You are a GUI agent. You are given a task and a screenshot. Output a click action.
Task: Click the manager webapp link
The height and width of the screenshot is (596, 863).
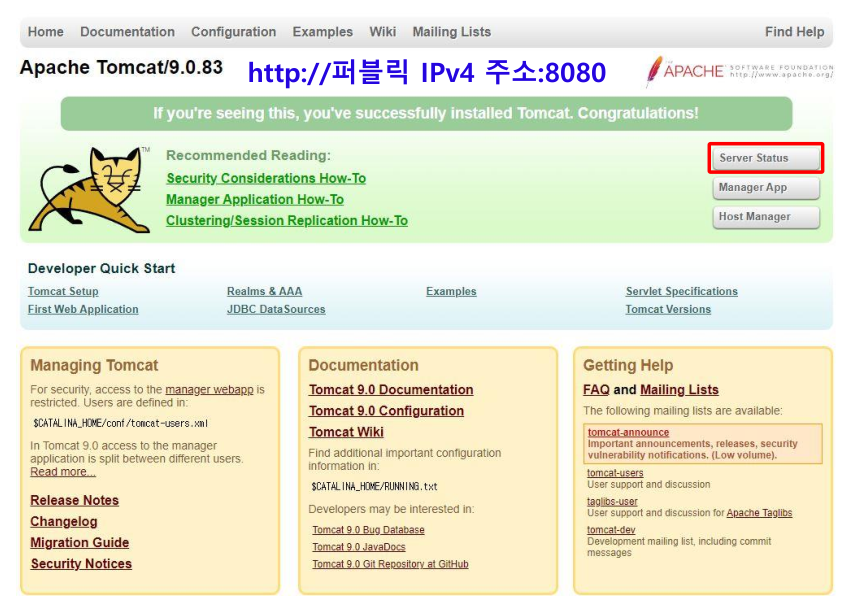(x=209, y=390)
